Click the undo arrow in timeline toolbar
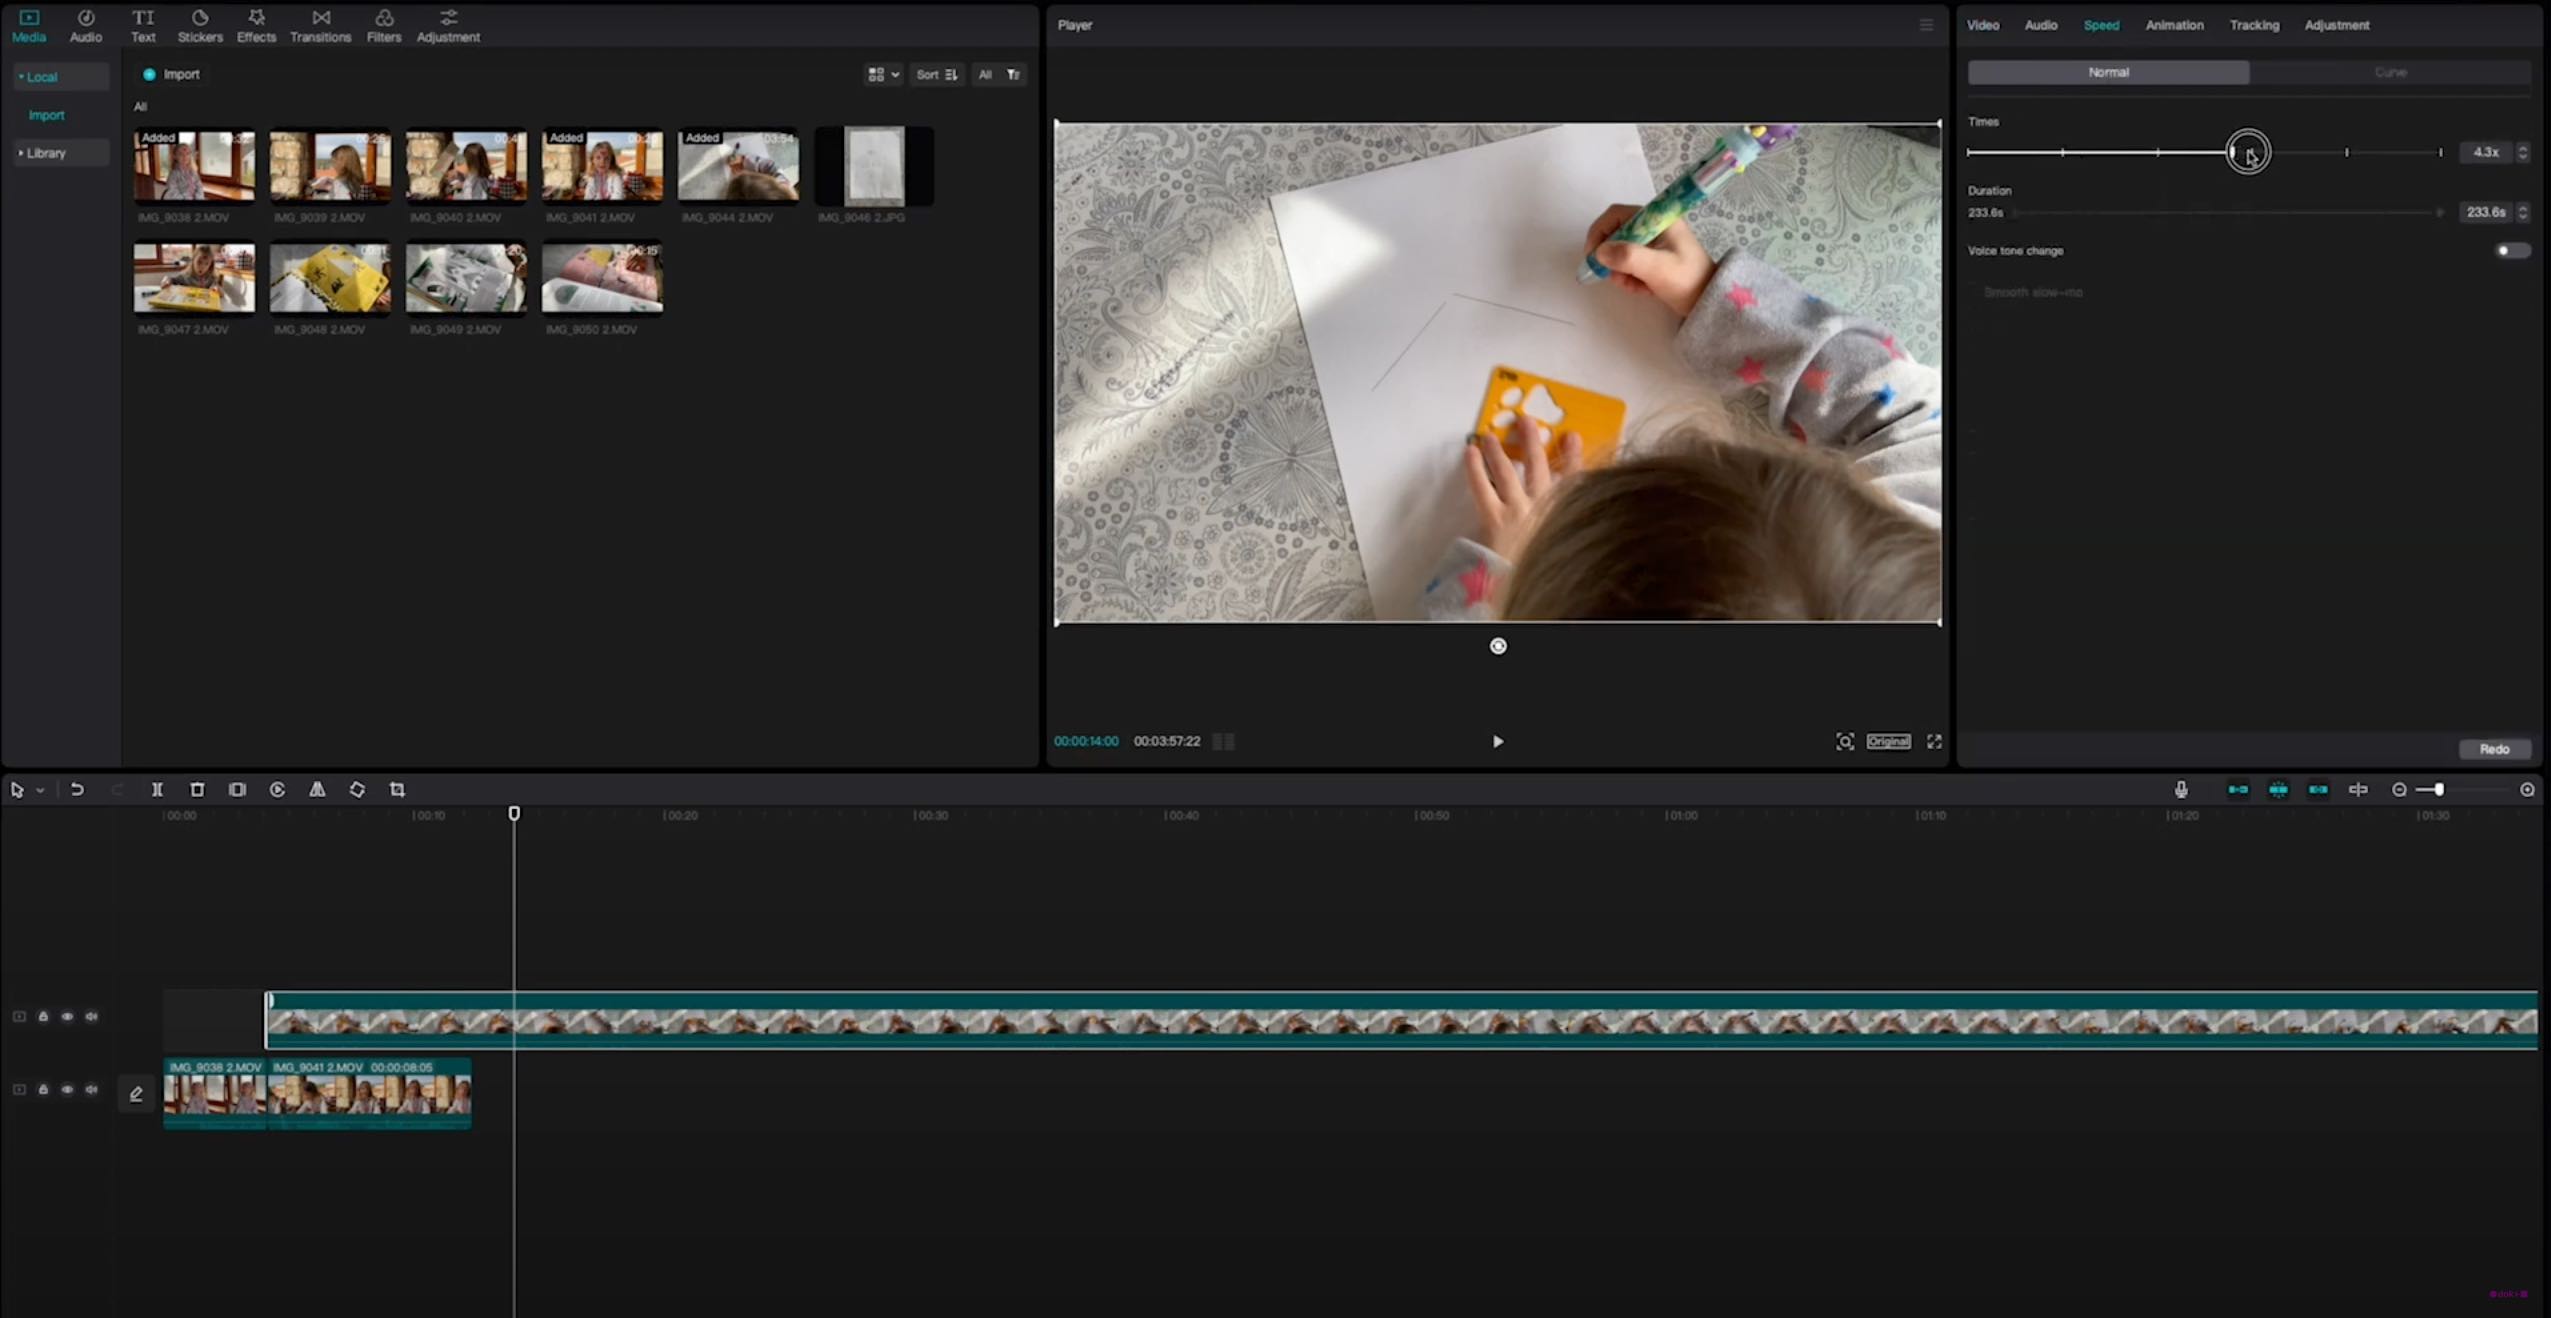2551x1318 pixels. (77, 790)
